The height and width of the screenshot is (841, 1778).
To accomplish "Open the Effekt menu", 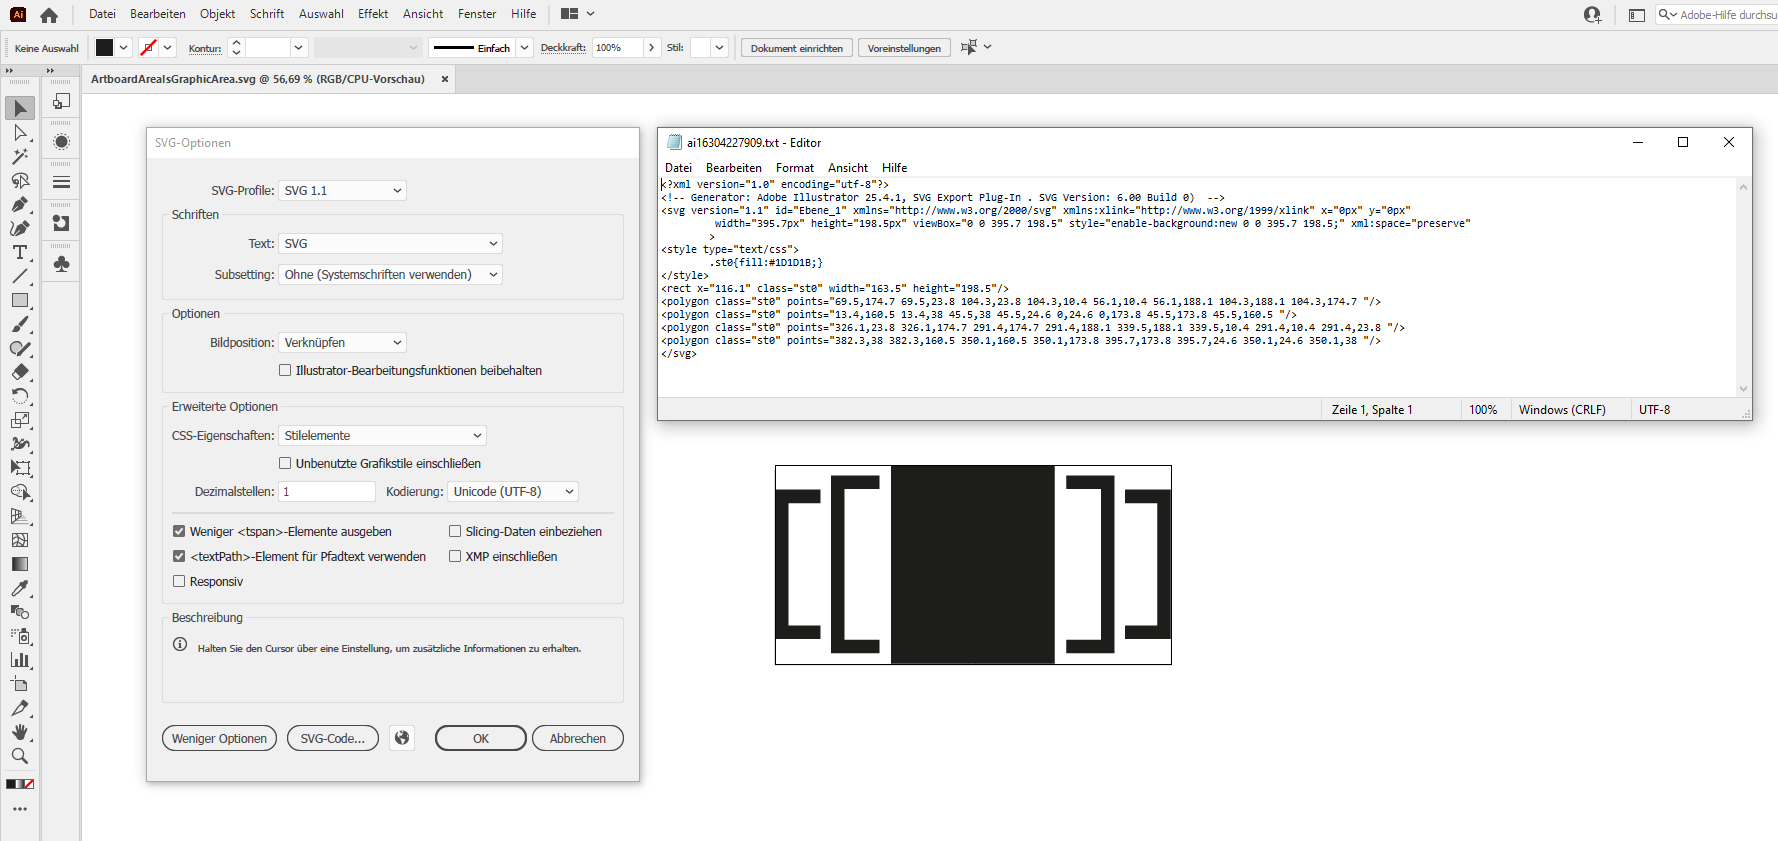I will click(372, 14).
